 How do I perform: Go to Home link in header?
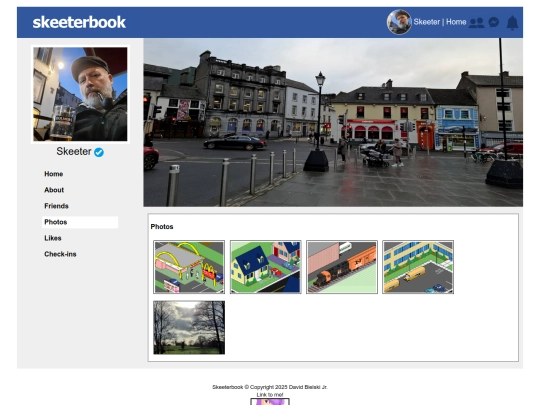(456, 22)
